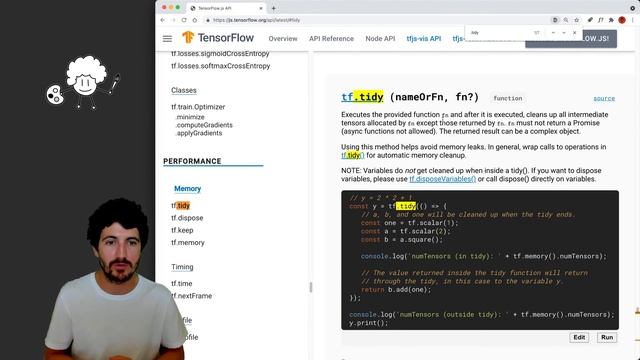Open the extensions puzzle icon
The image size is (640, 360).
point(611,20)
